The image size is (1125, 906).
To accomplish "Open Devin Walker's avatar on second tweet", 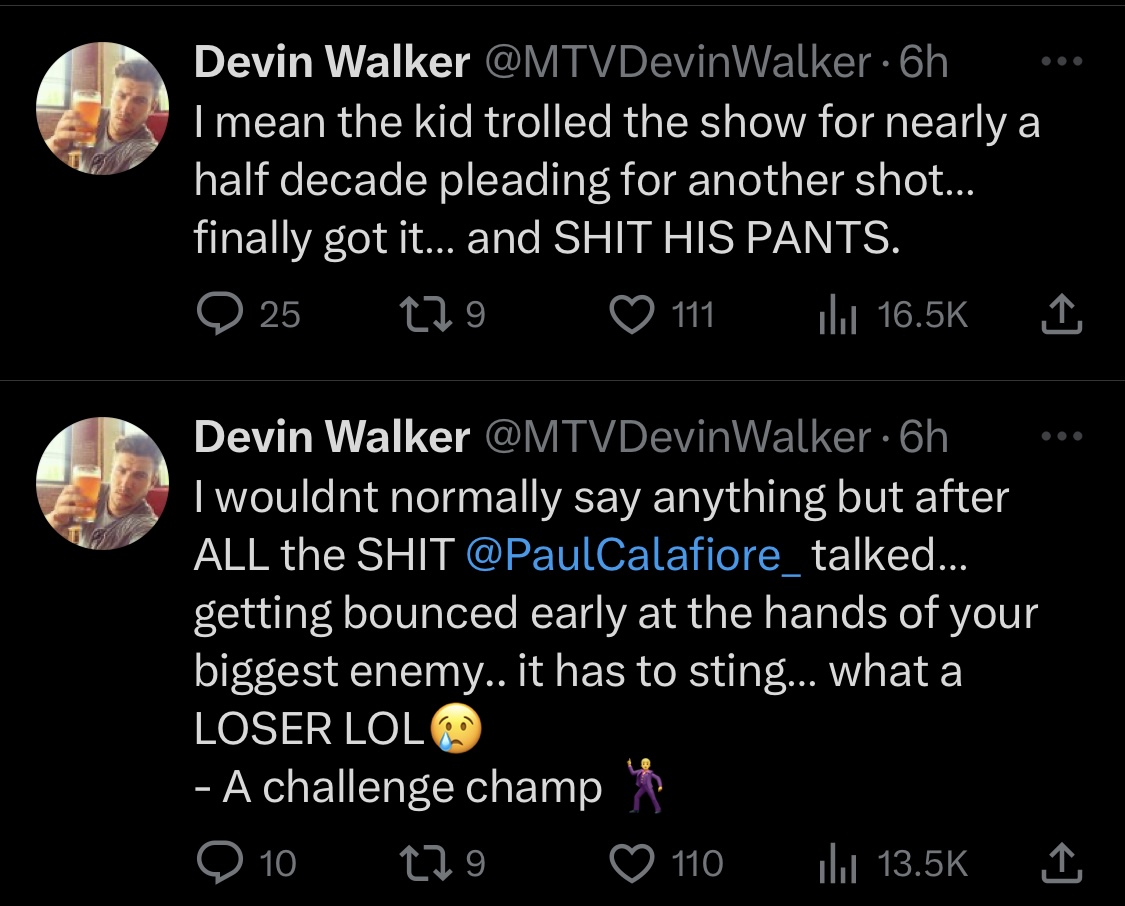I will [103, 483].
